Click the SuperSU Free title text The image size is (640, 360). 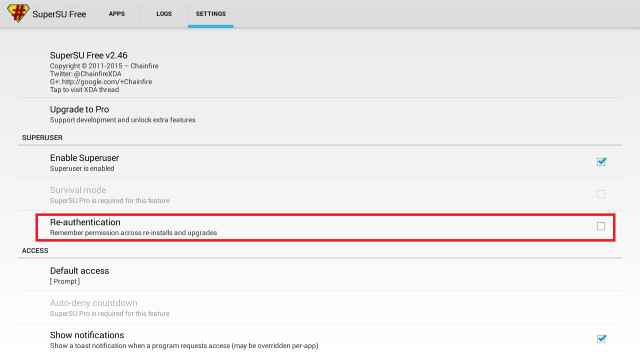[x=59, y=14]
